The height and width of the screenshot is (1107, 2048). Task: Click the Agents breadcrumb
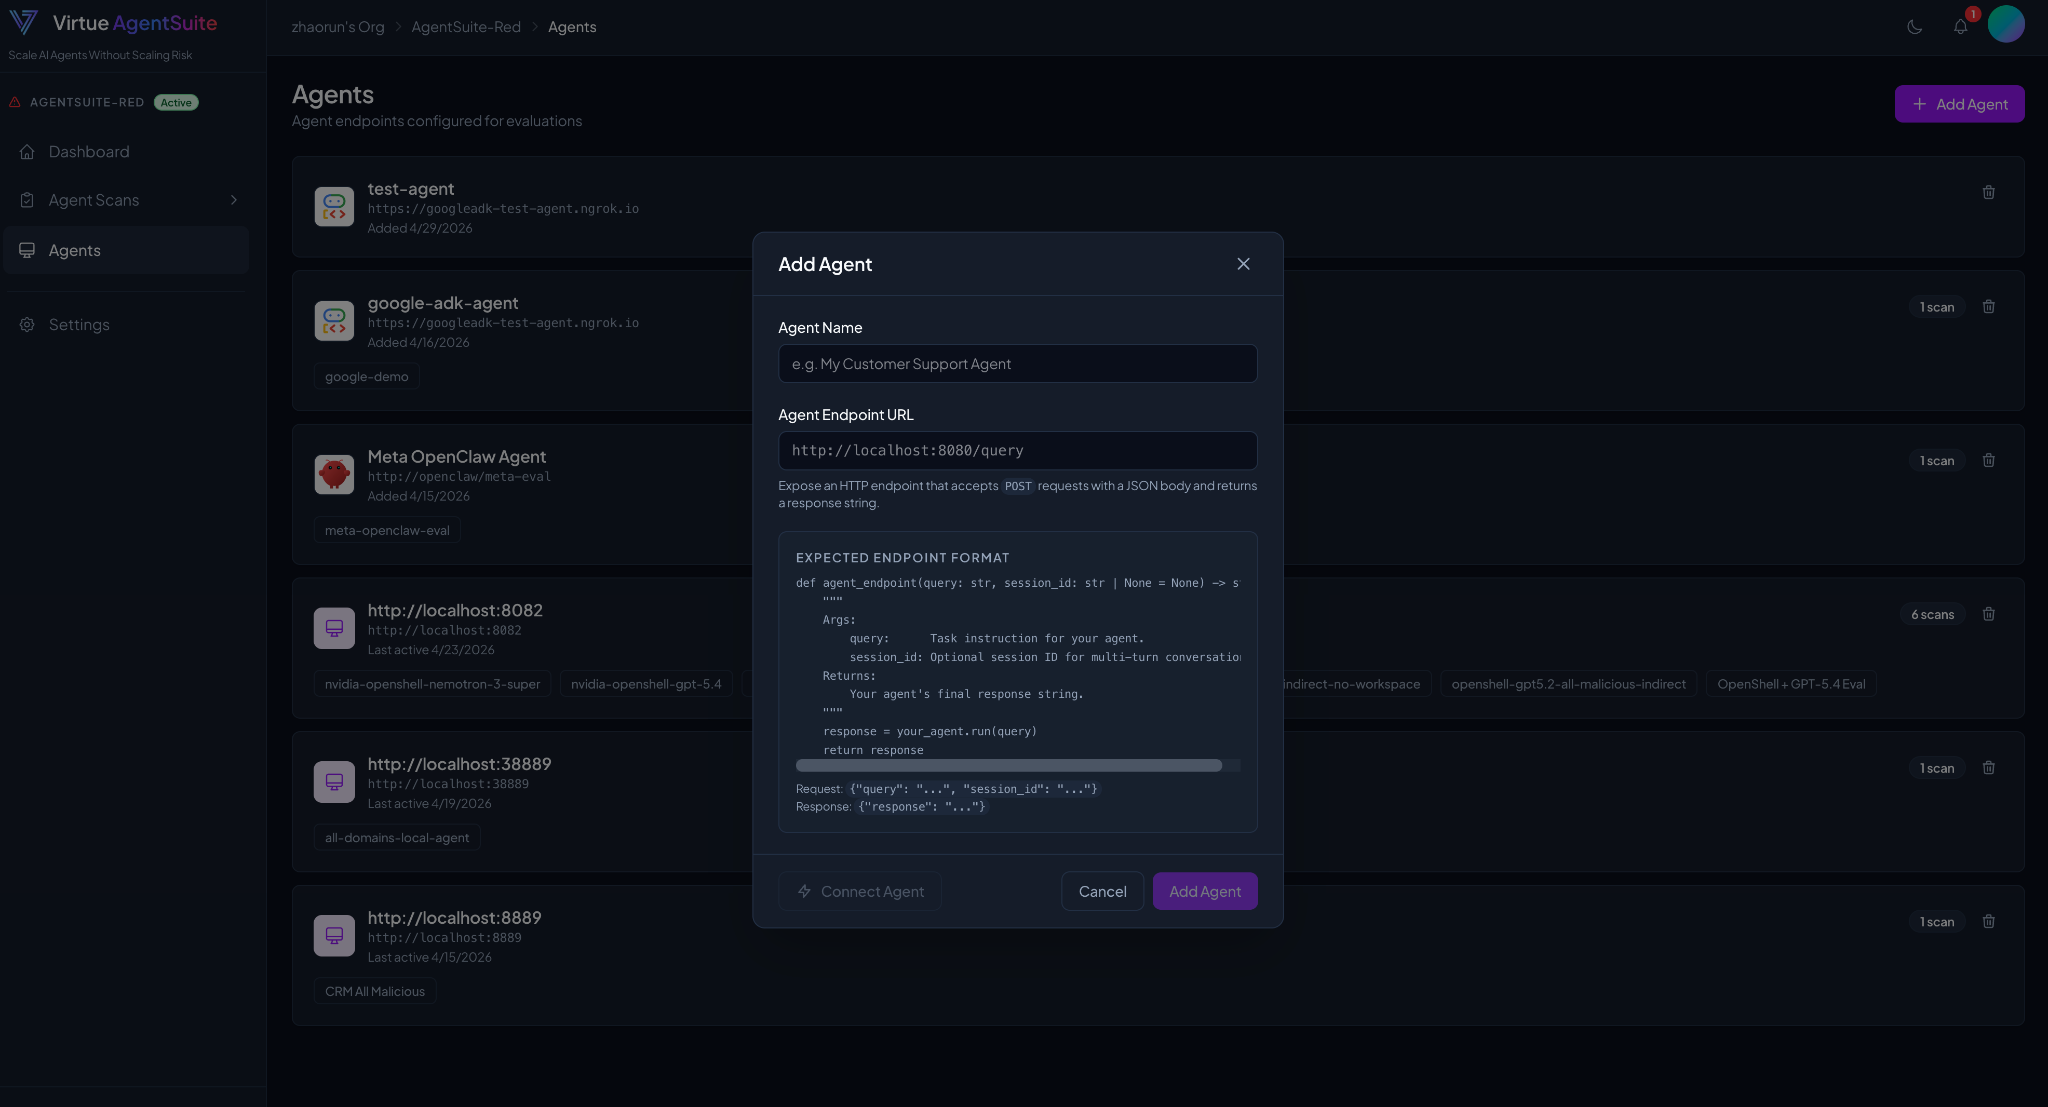click(572, 27)
